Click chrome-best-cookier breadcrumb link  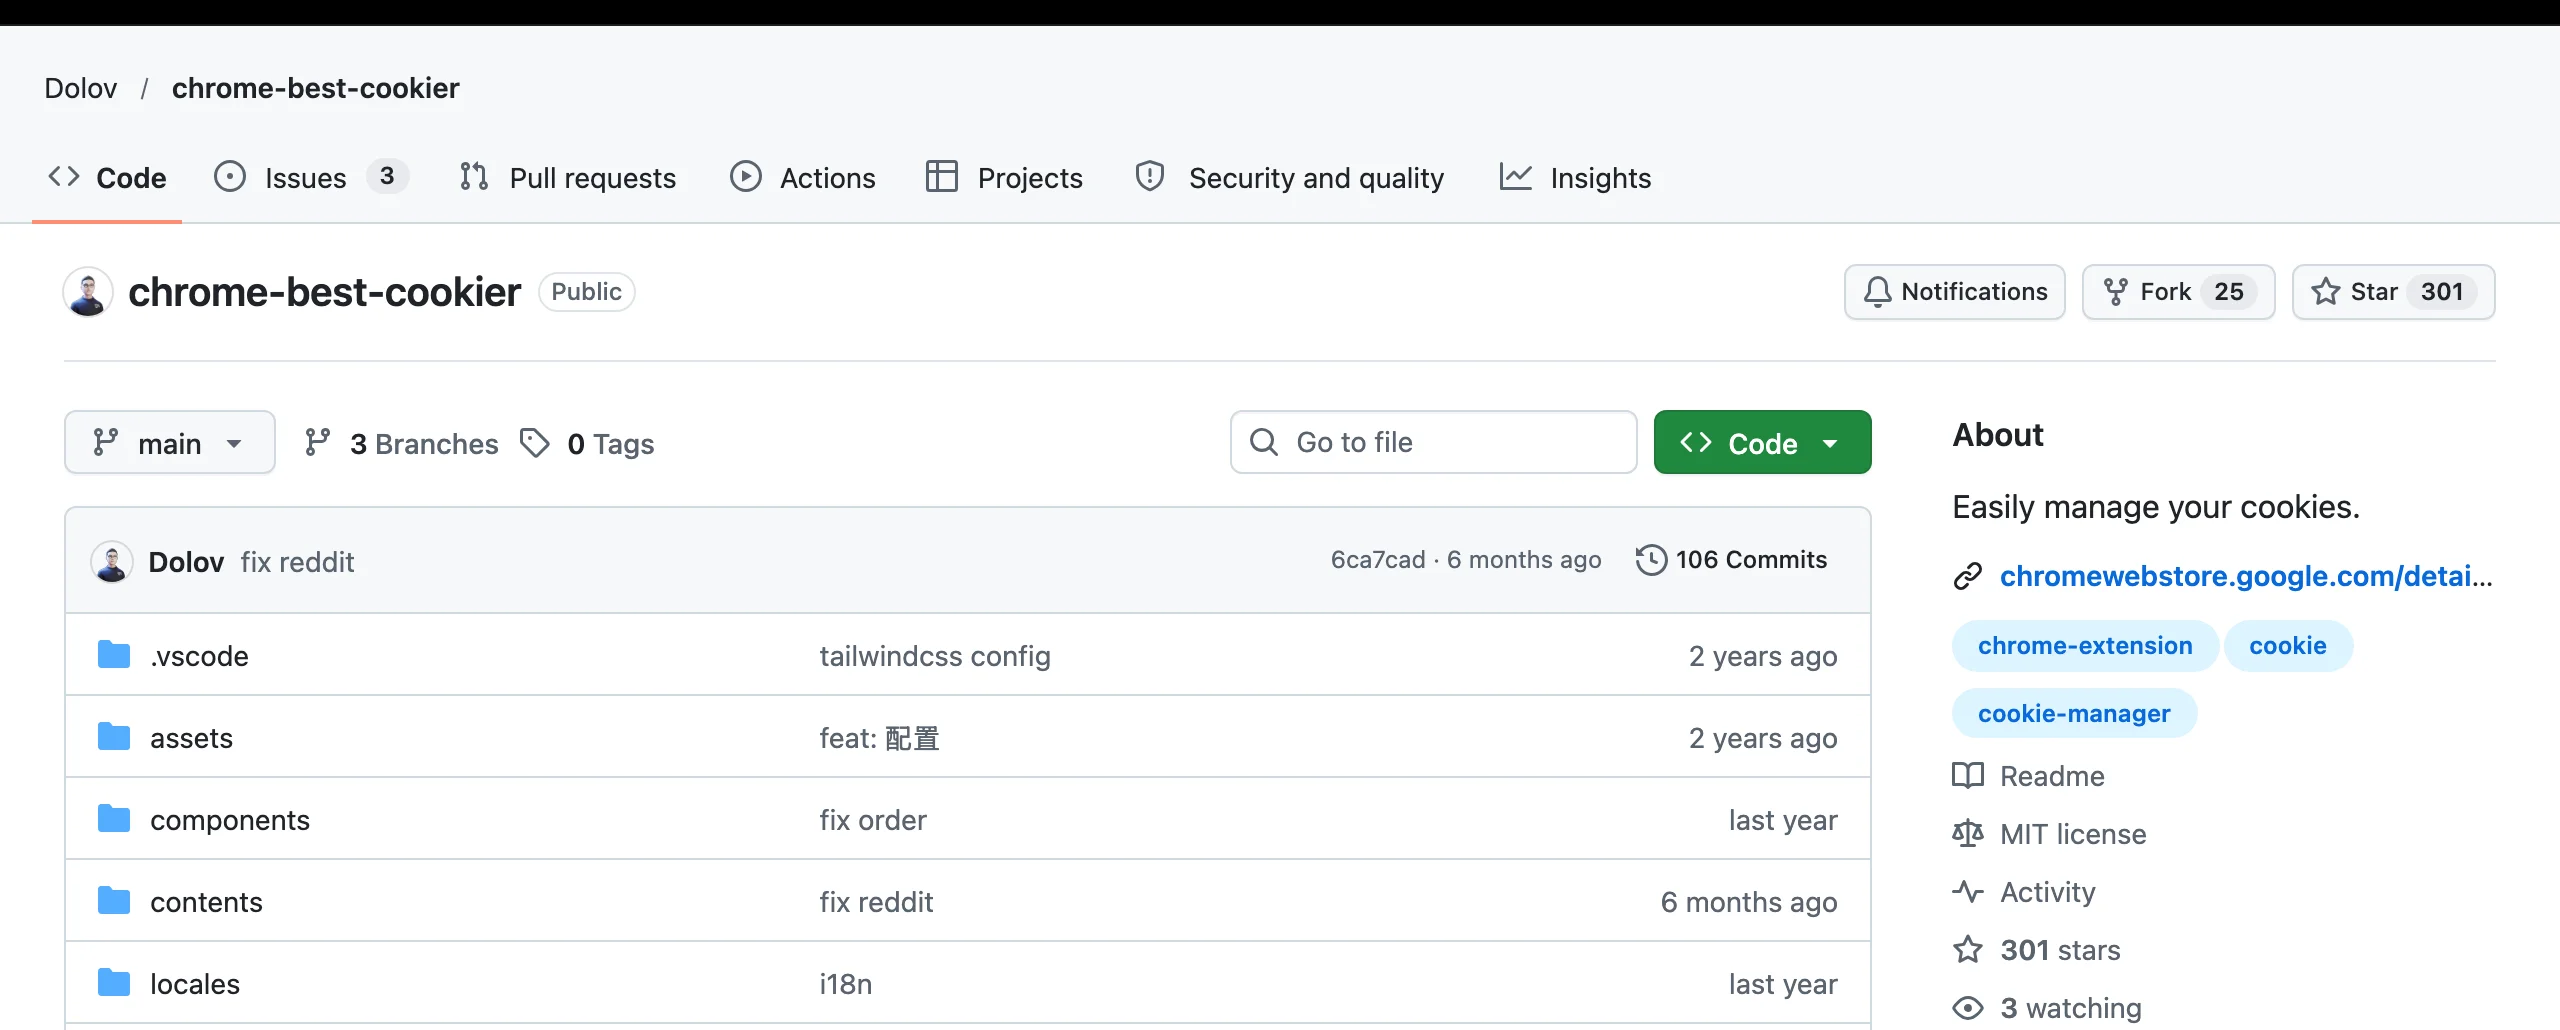[x=315, y=88]
